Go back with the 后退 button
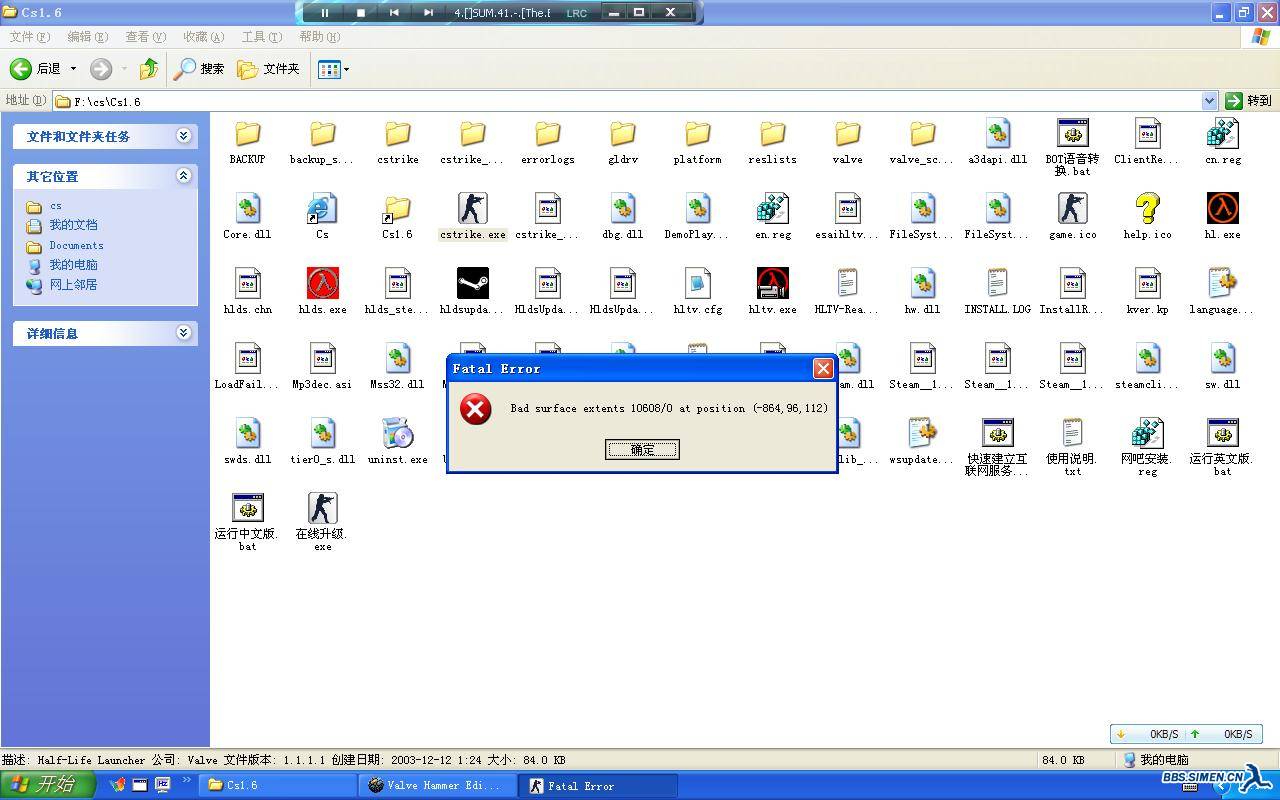 pyautogui.click(x=36, y=68)
